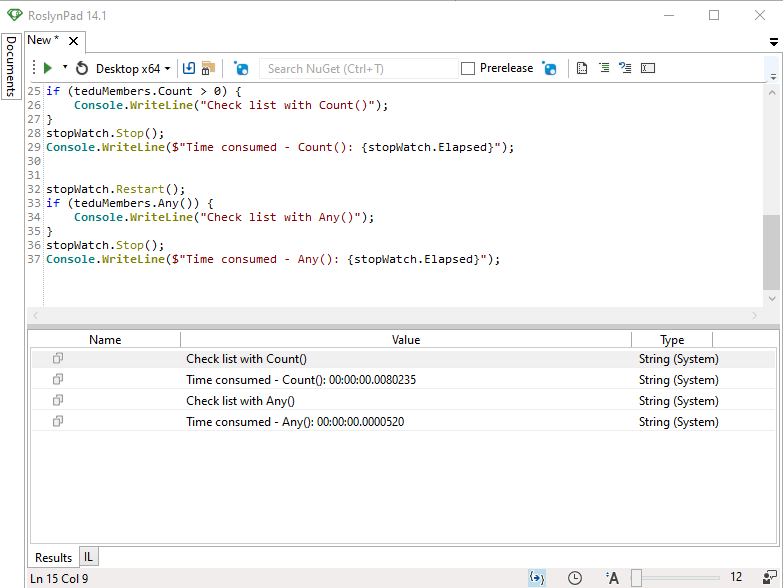Click the clock icon in status bar
783x588 pixels.
[x=575, y=577]
